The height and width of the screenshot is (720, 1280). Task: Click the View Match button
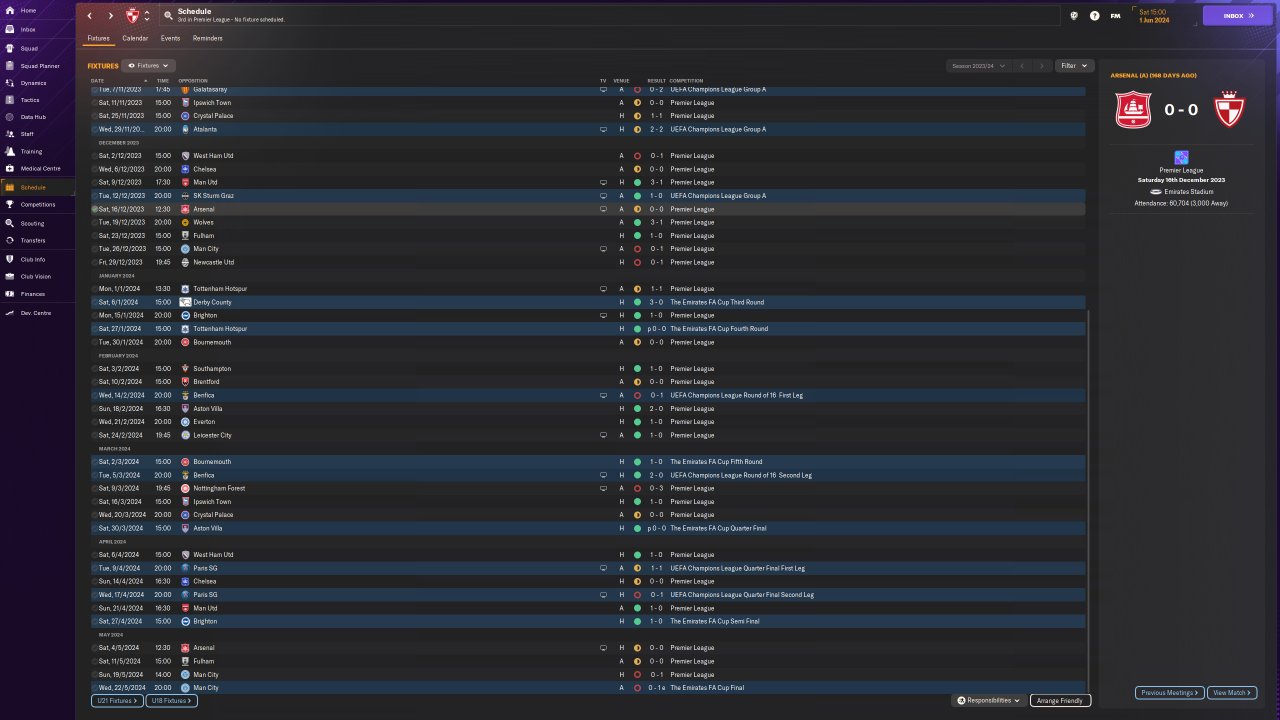1232,693
